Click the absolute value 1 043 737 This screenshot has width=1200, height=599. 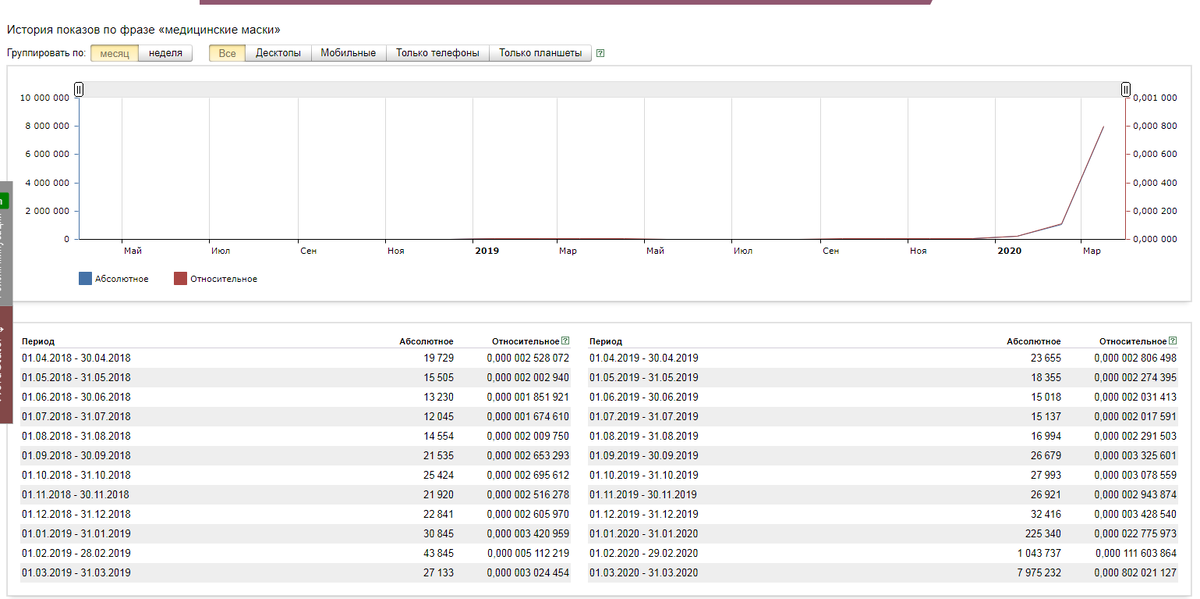pyautogui.click(x=1040, y=553)
